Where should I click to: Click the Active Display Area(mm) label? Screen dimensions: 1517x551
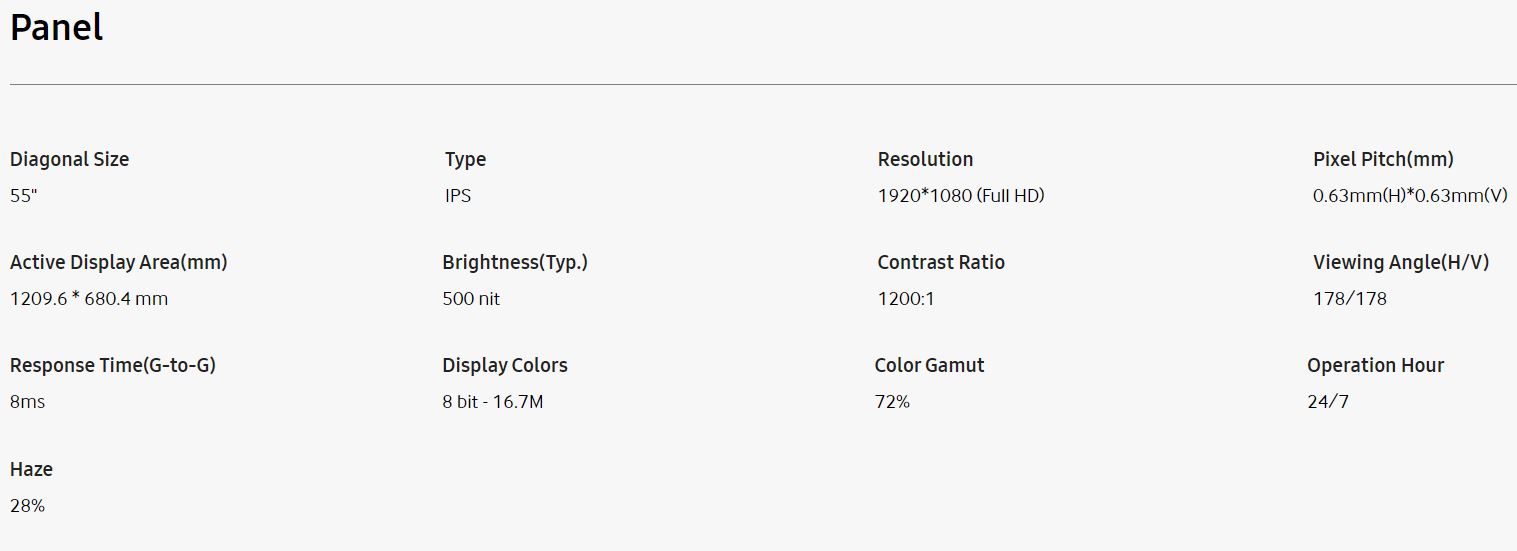118,262
